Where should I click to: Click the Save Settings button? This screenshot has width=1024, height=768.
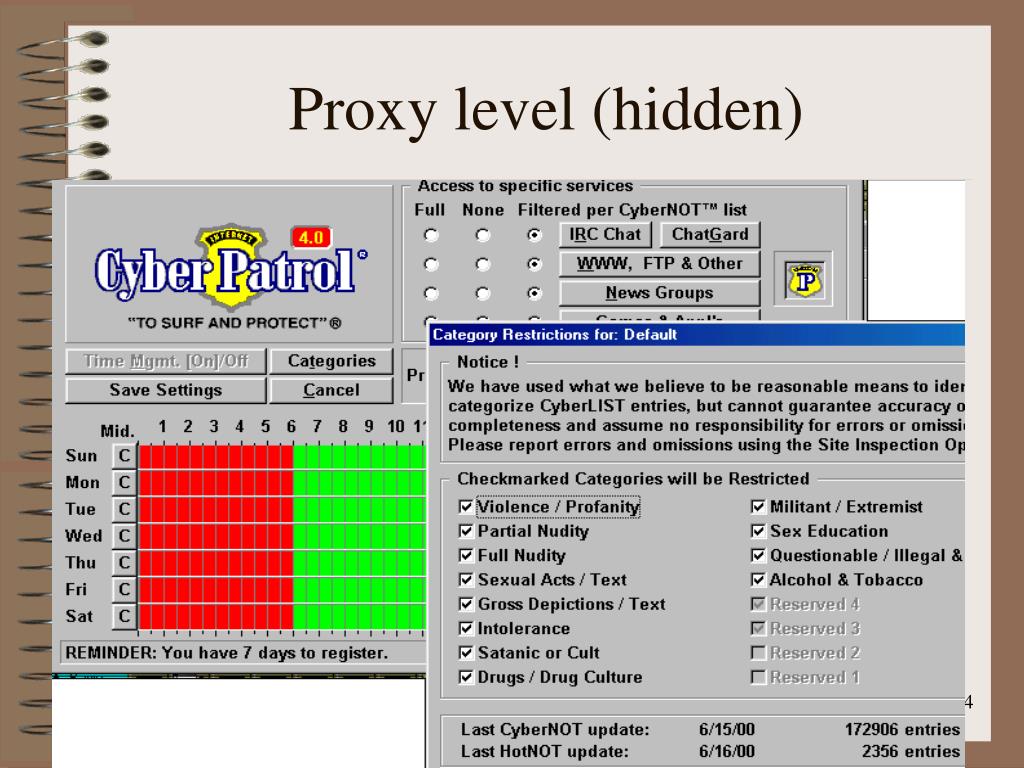166,390
